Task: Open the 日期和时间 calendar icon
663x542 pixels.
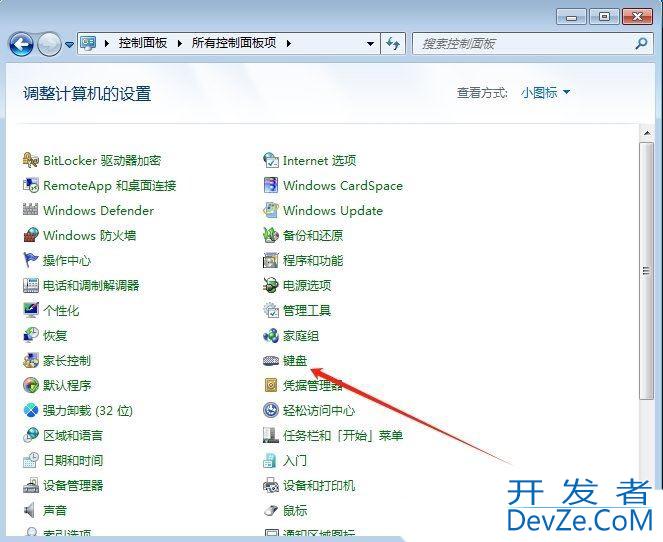Action: point(31,460)
